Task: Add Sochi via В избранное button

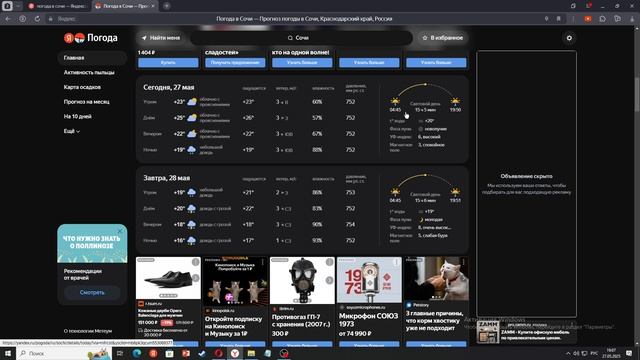Action: (x=442, y=38)
